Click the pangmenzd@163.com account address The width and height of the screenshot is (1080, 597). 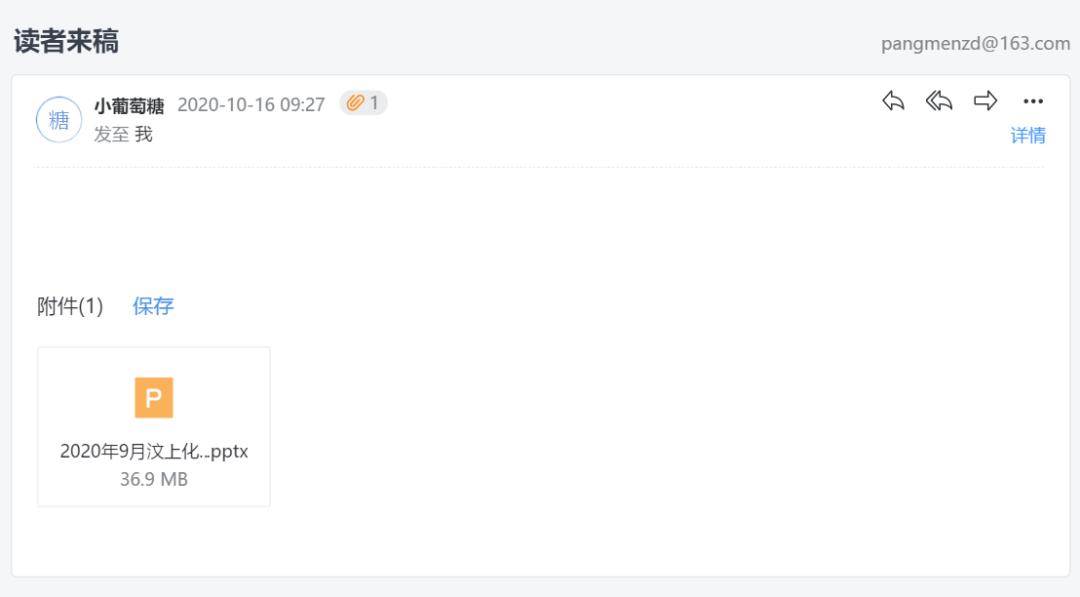click(x=975, y=44)
